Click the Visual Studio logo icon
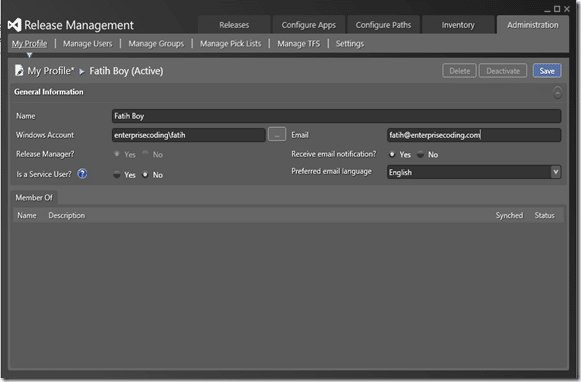This screenshot has height=382, width=581. (x=14, y=25)
